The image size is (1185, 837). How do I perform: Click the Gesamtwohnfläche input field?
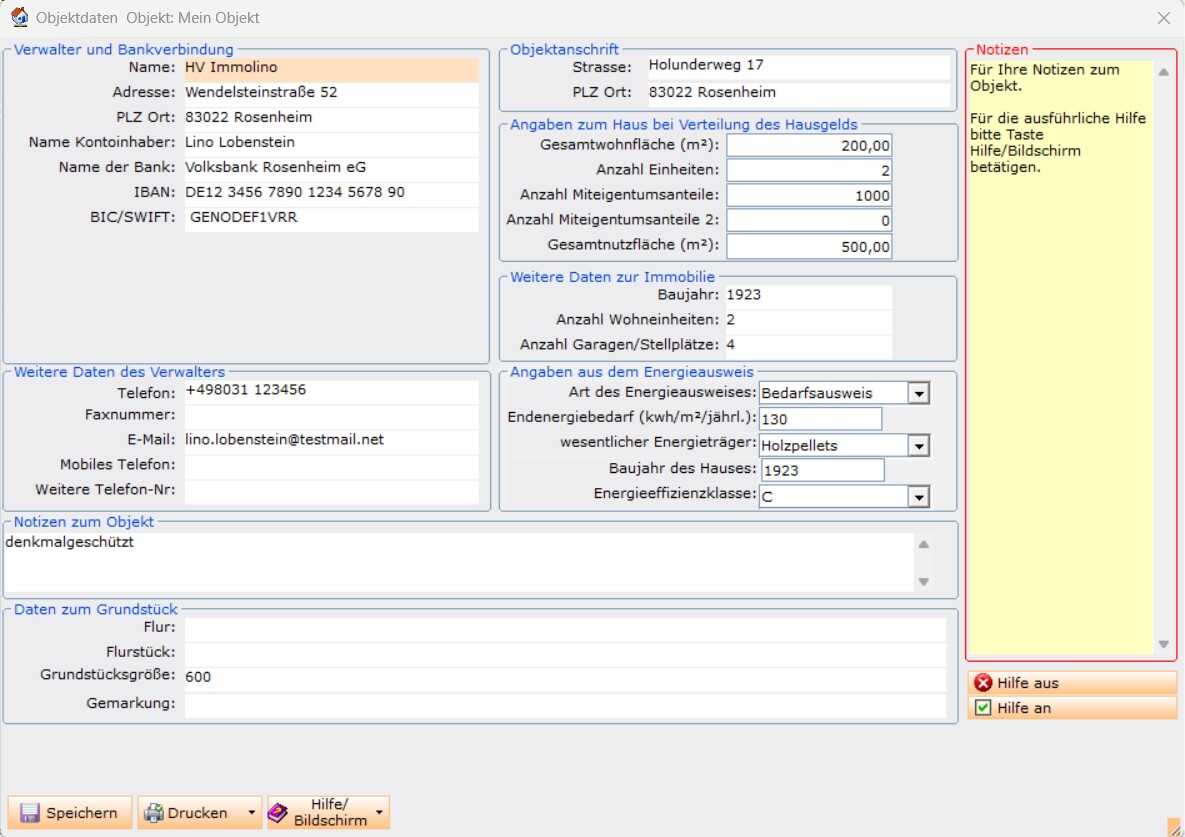tap(809, 145)
